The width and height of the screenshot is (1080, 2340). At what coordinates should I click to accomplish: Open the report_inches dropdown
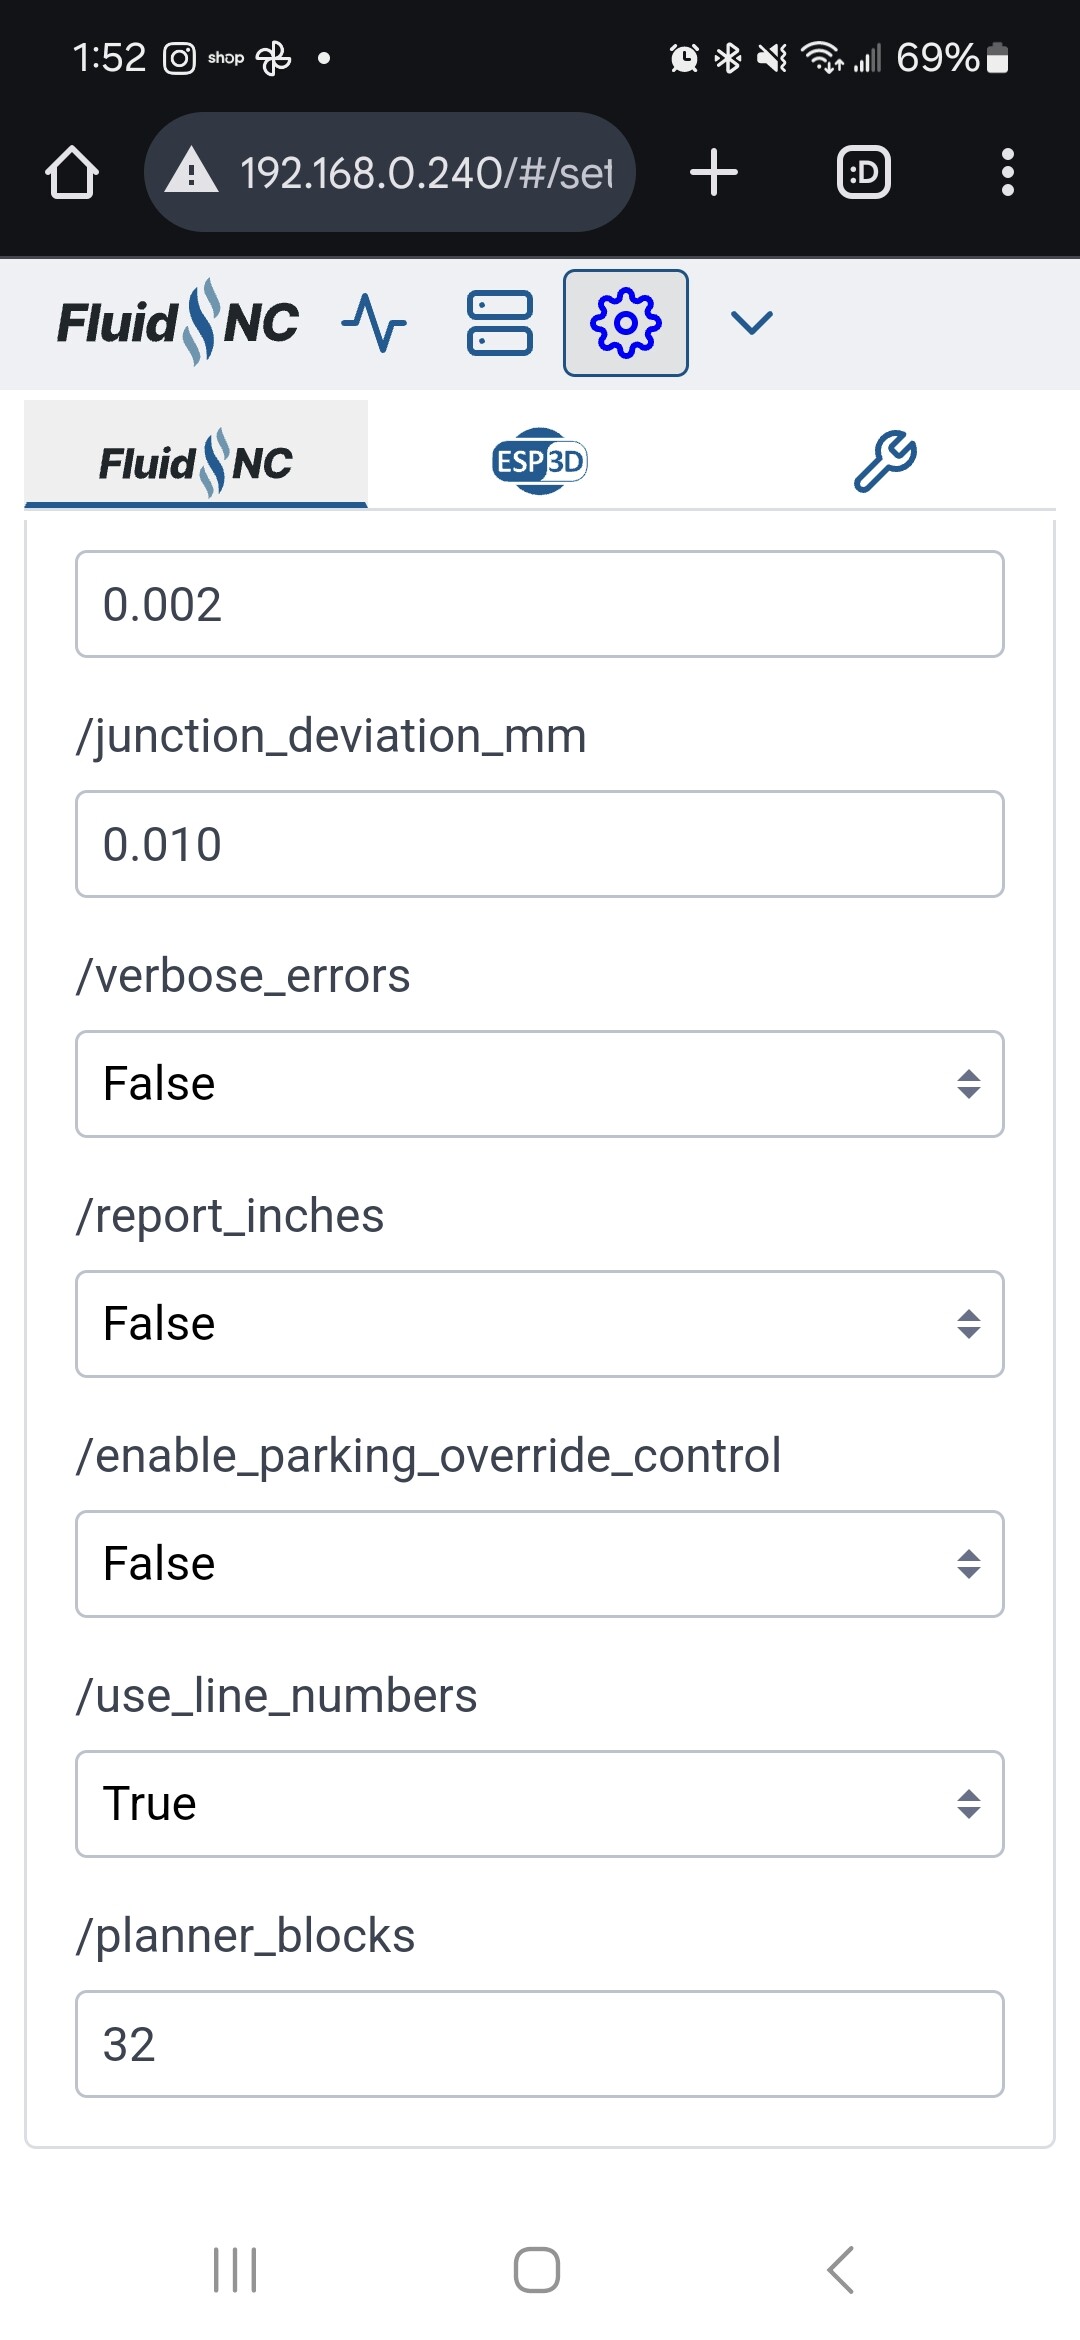coord(540,1324)
